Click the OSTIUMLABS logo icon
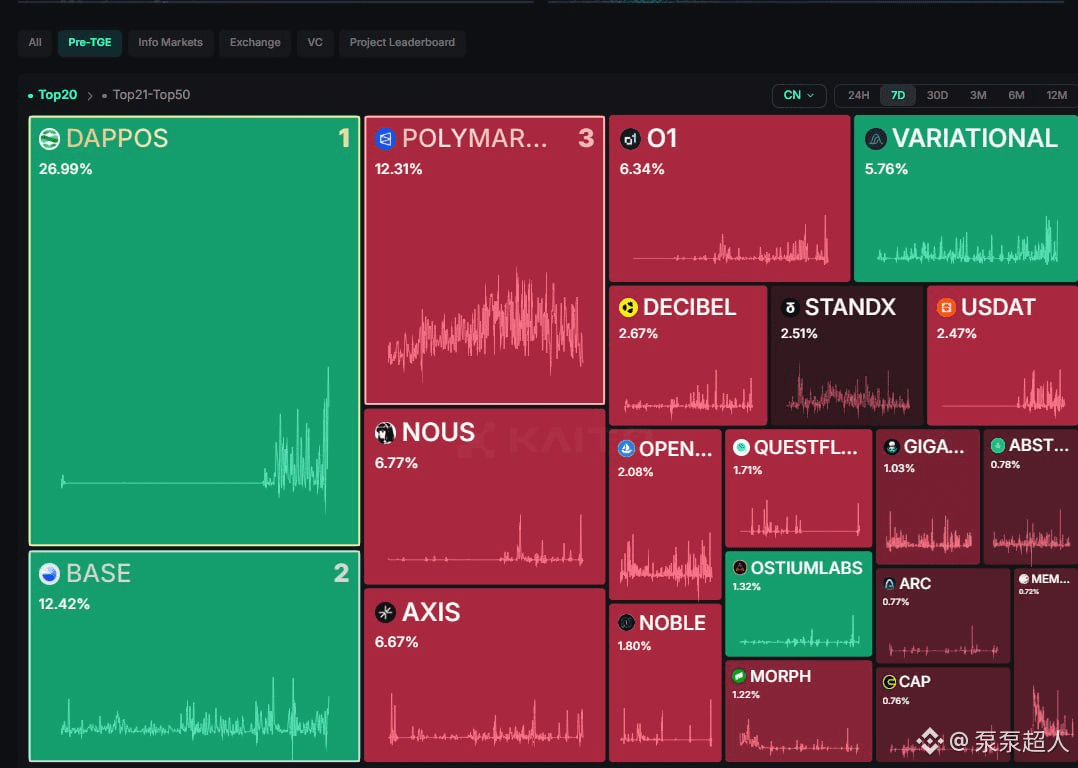The width and height of the screenshot is (1078, 768). click(x=740, y=568)
